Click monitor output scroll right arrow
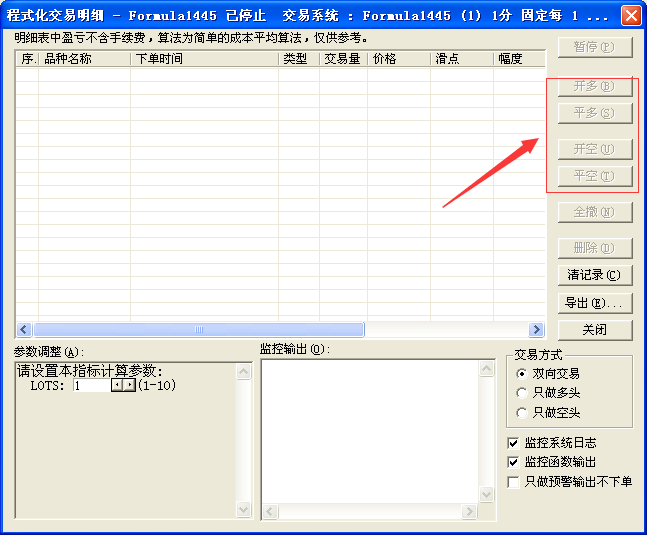 (x=469, y=511)
